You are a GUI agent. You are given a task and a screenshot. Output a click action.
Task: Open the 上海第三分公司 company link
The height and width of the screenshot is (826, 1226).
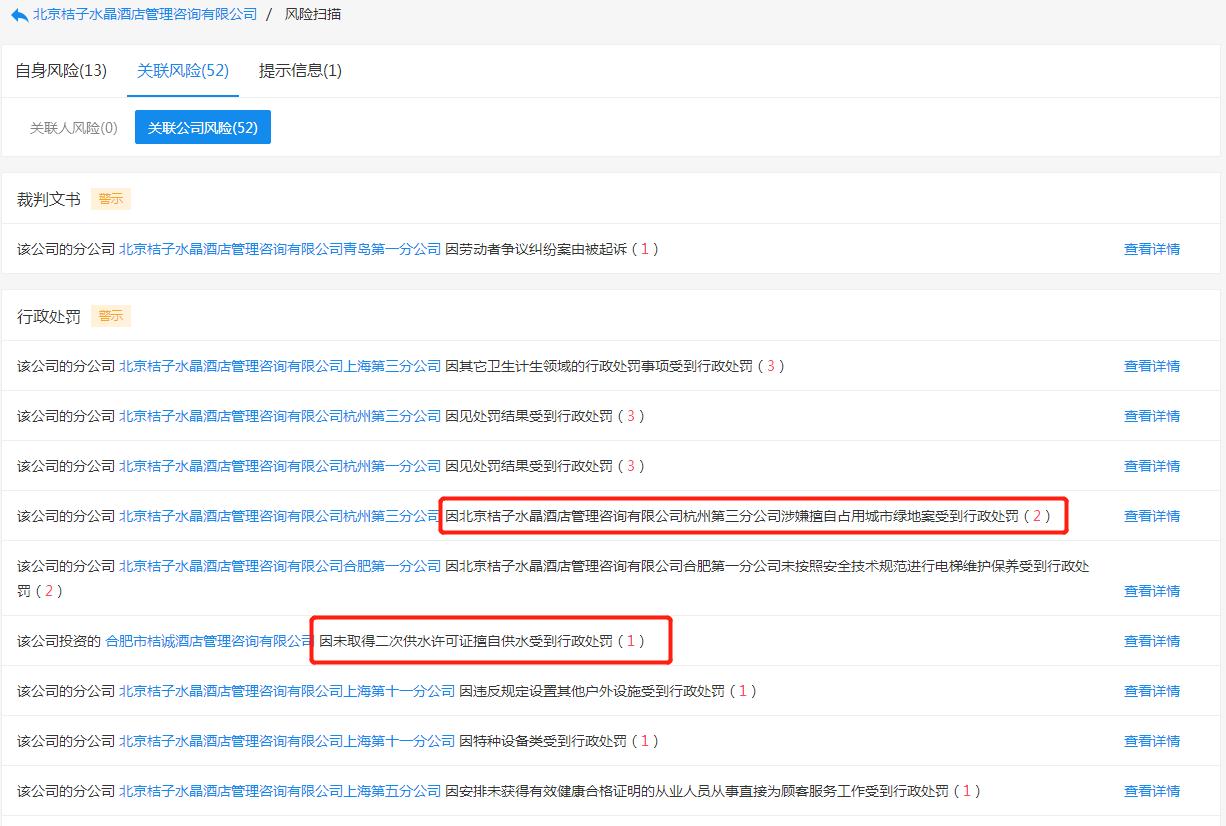point(280,366)
